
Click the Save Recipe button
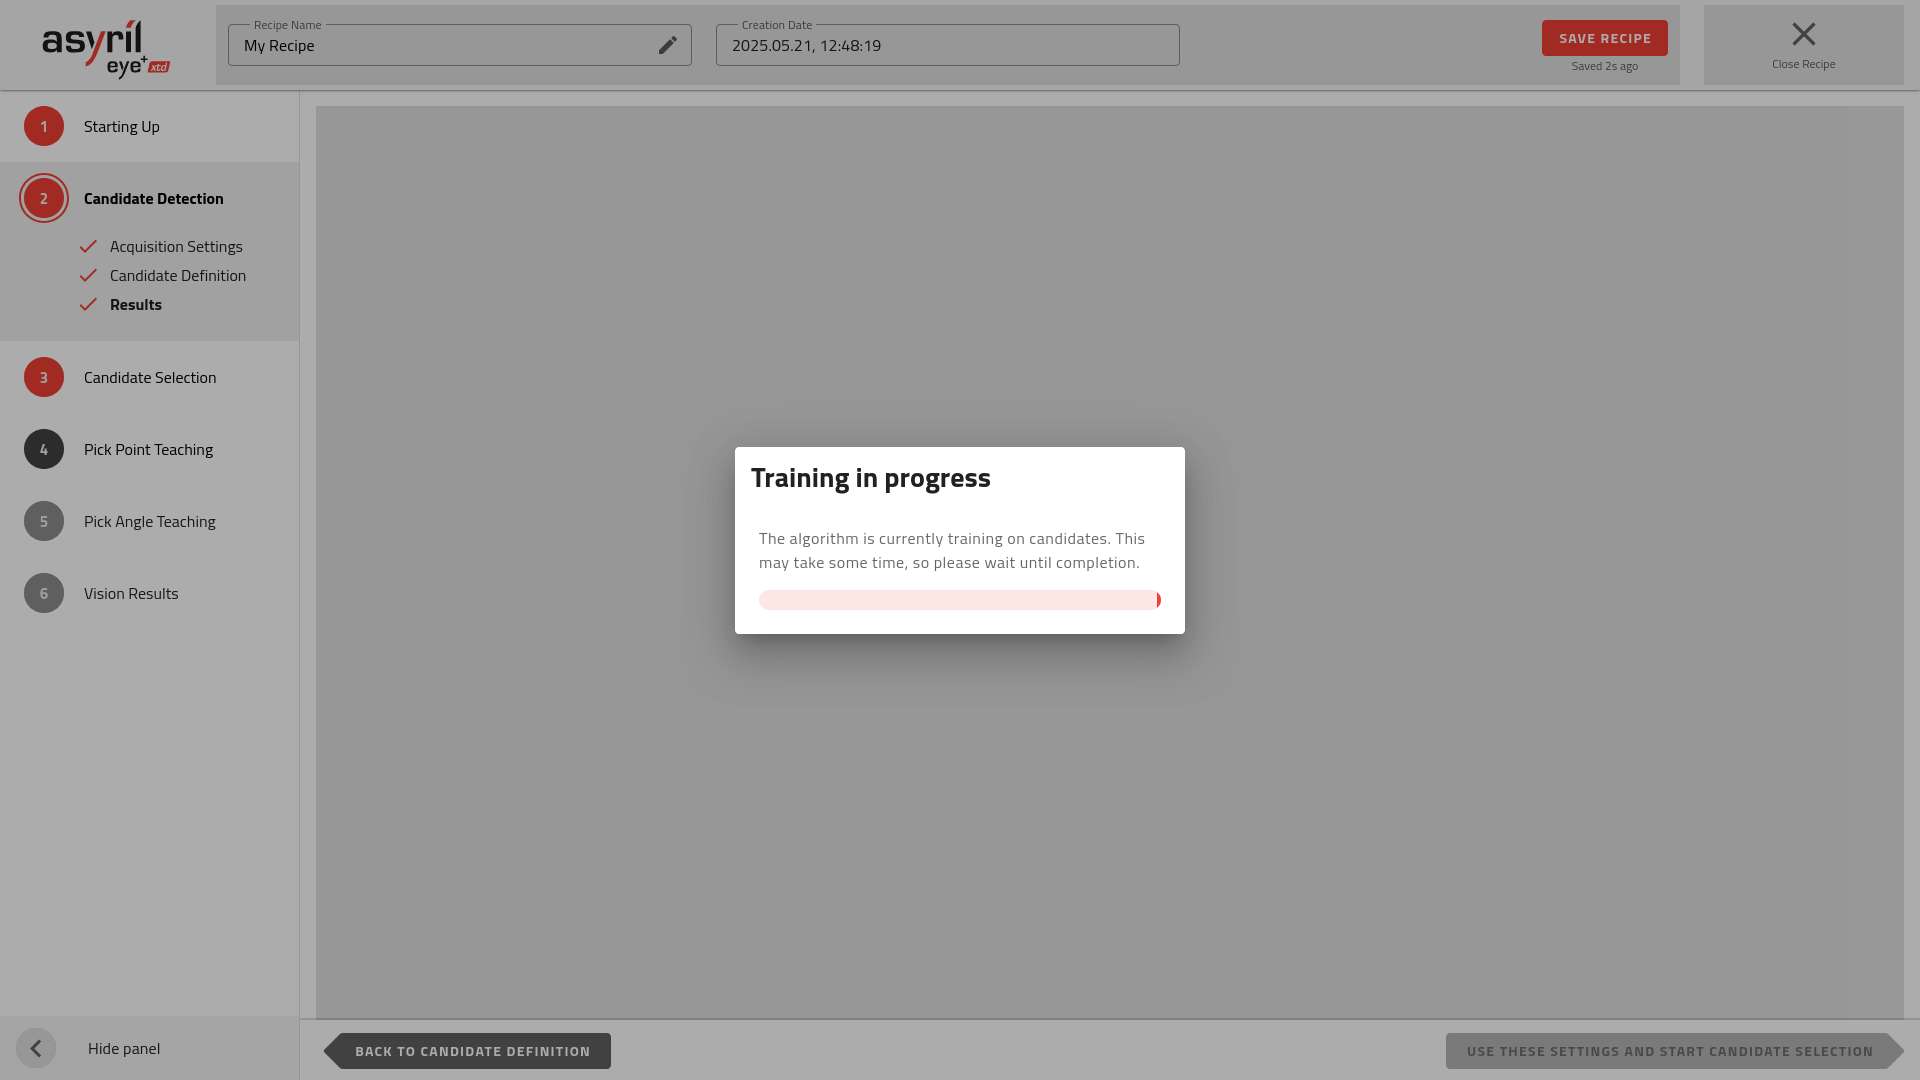[x=1604, y=38]
